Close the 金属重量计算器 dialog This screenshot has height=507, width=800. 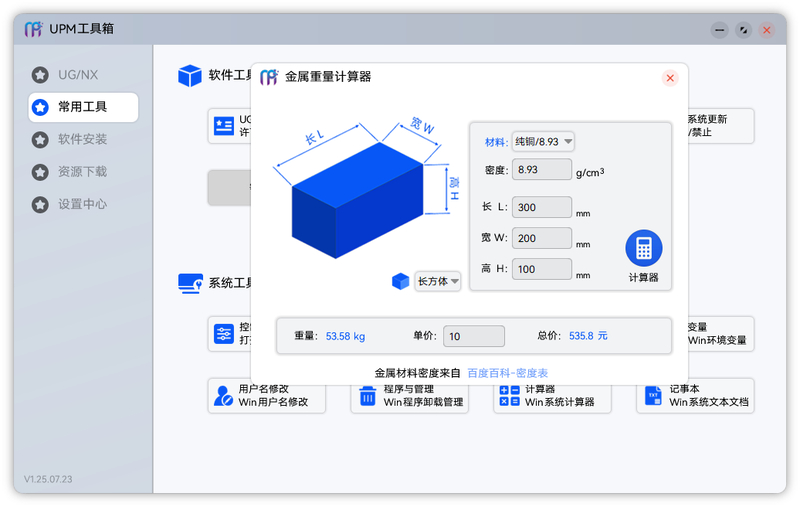coord(670,78)
